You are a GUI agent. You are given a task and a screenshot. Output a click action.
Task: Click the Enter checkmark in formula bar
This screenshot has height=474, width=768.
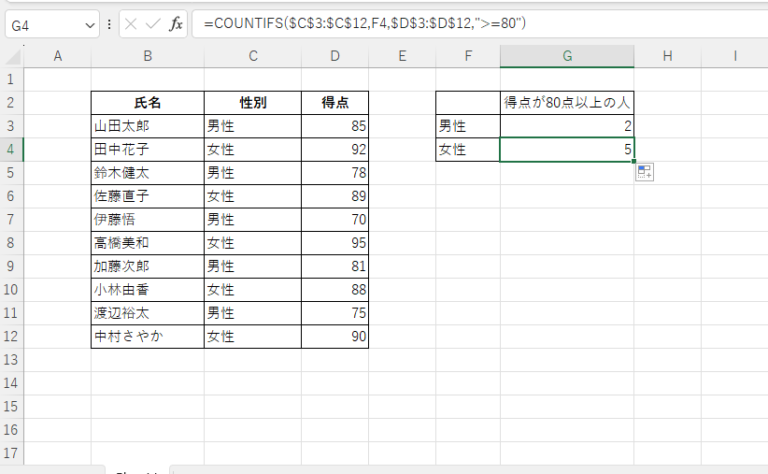(x=153, y=22)
